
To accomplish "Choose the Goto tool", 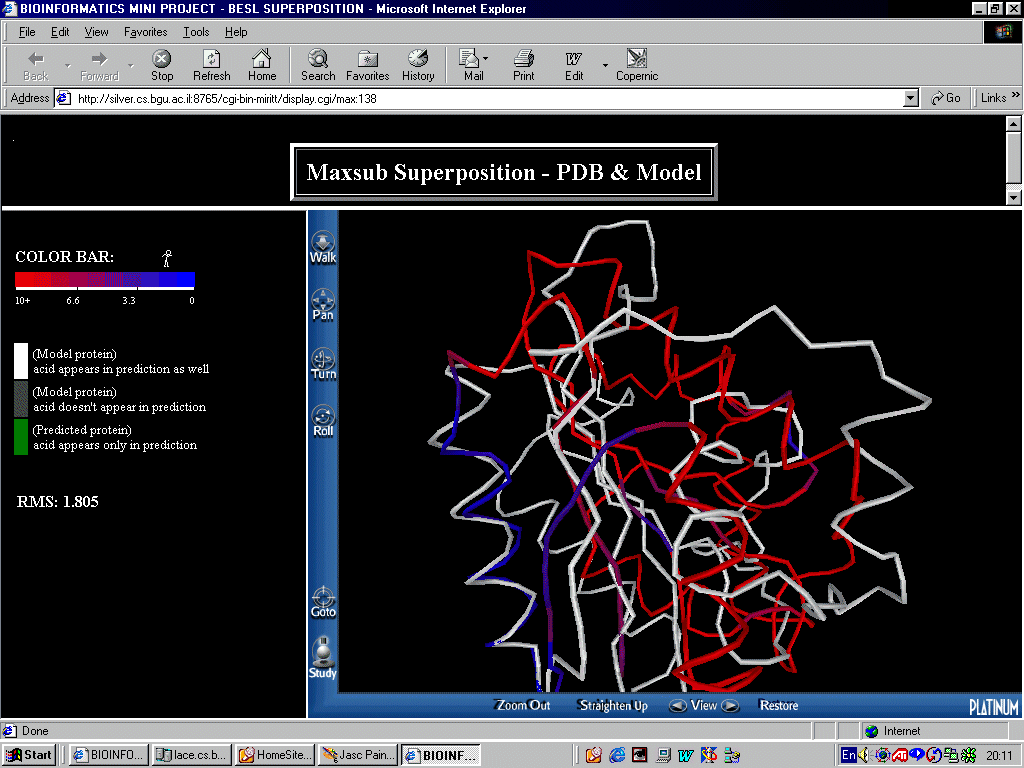I will tap(323, 601).
